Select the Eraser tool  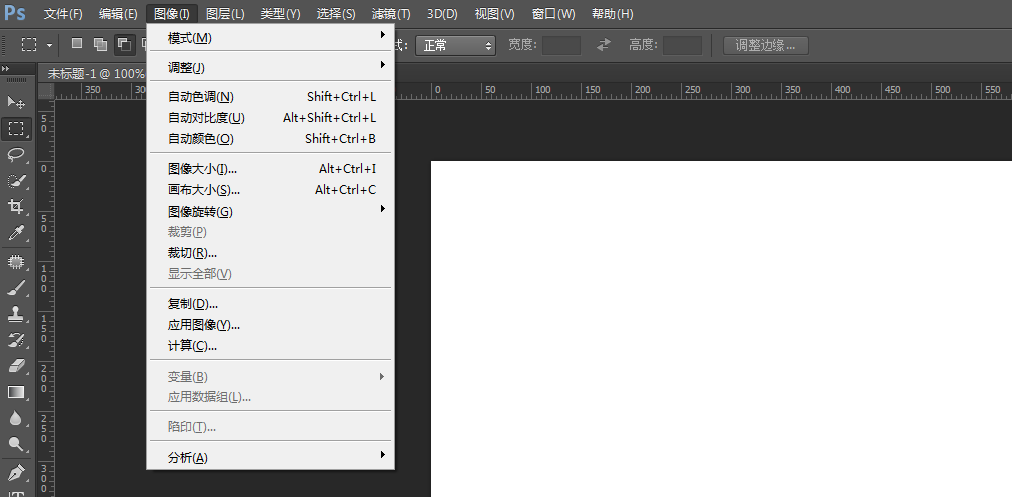15,366
